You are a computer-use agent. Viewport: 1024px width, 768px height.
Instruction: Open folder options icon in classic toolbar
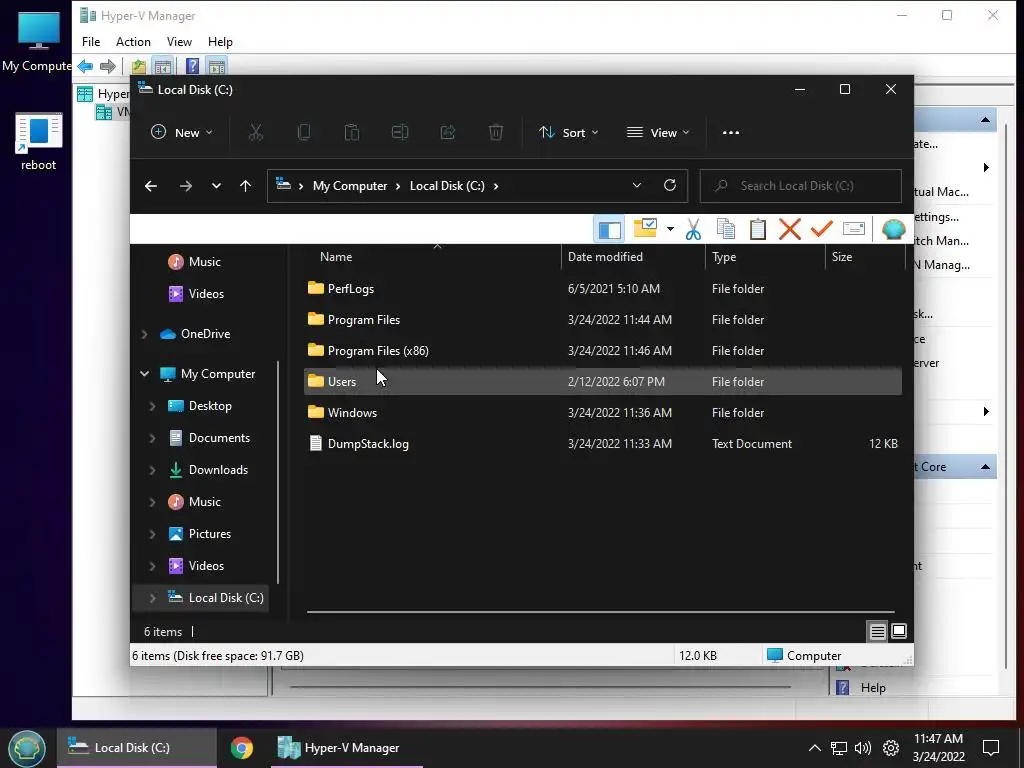(645, 229)
